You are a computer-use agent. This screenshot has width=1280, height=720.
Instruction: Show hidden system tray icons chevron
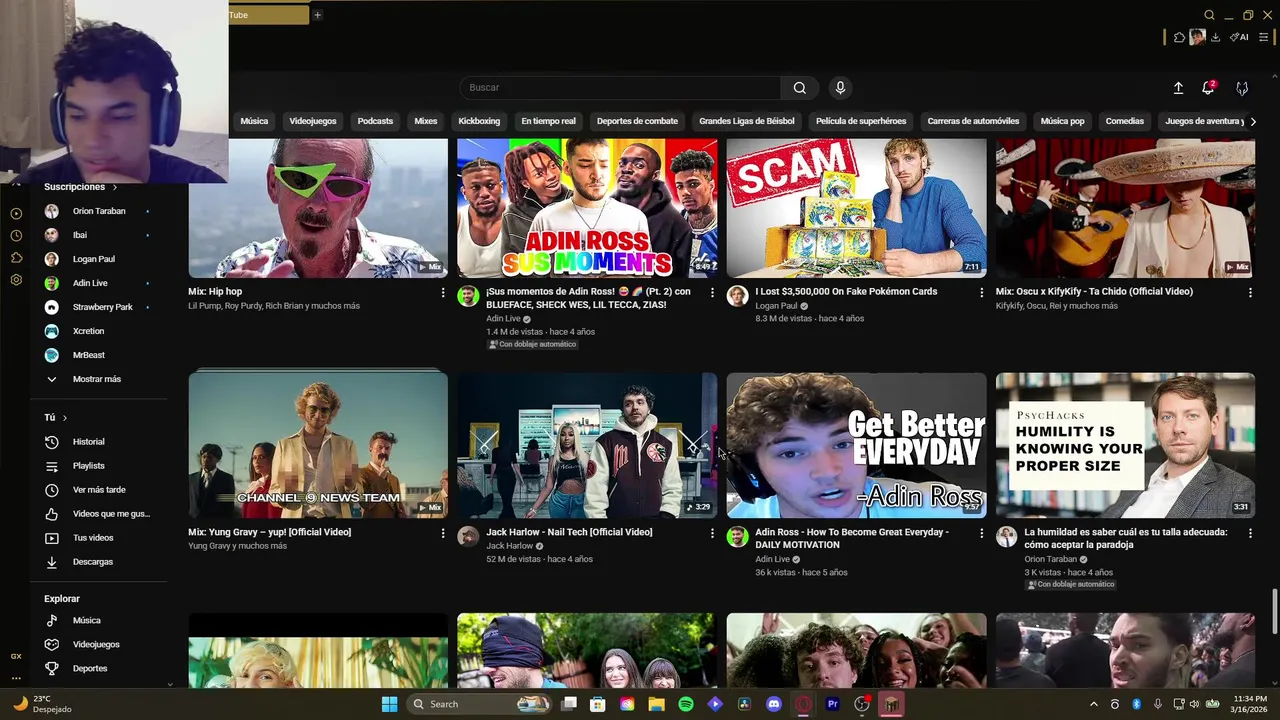tap(1093, 704)
